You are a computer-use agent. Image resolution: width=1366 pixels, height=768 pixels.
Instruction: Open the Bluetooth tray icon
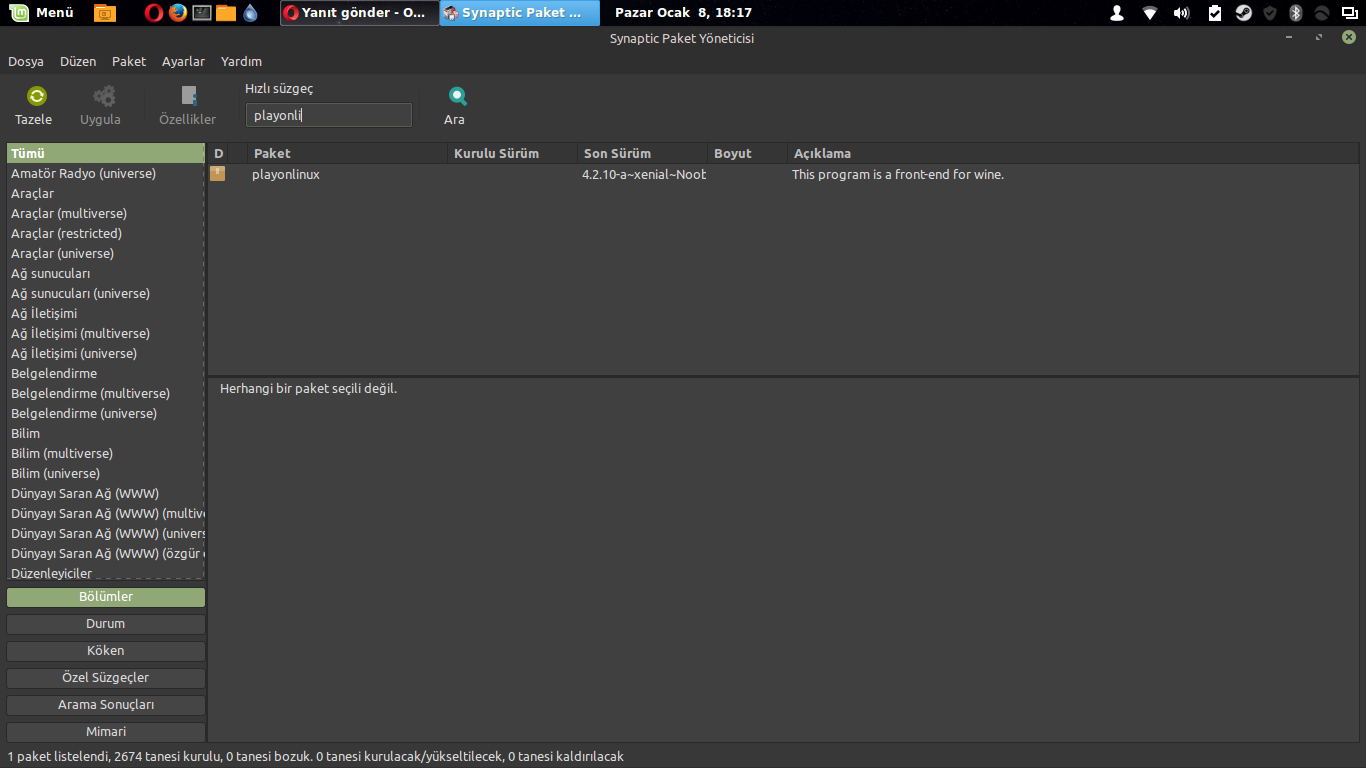tap(1296, 13)
